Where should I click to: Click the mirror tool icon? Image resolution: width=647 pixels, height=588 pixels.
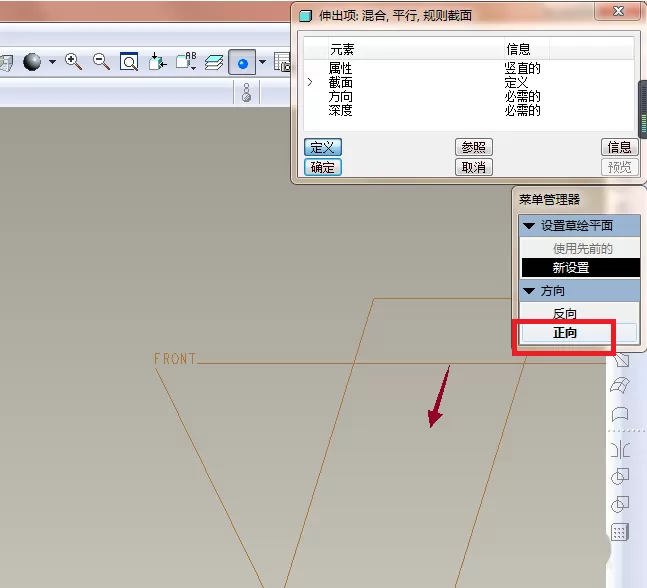620,449
